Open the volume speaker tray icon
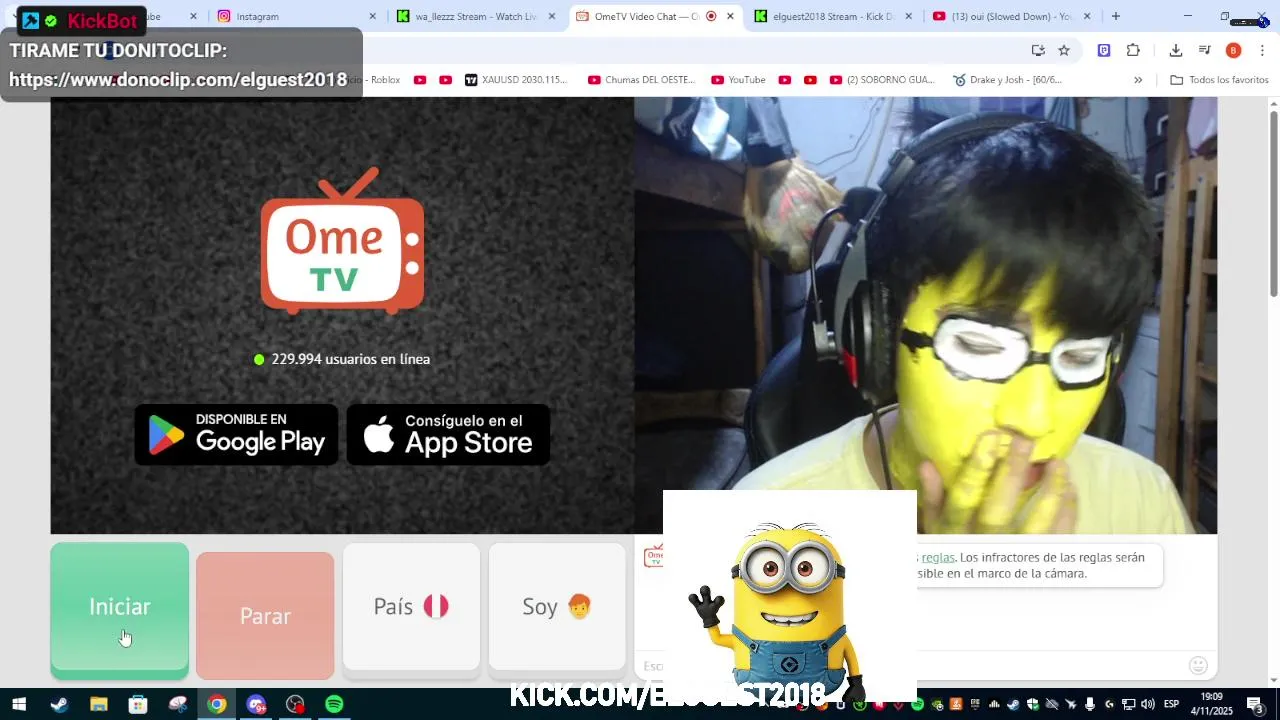The height and width of the screenshot is (720, 1280). pos(1148,705)
